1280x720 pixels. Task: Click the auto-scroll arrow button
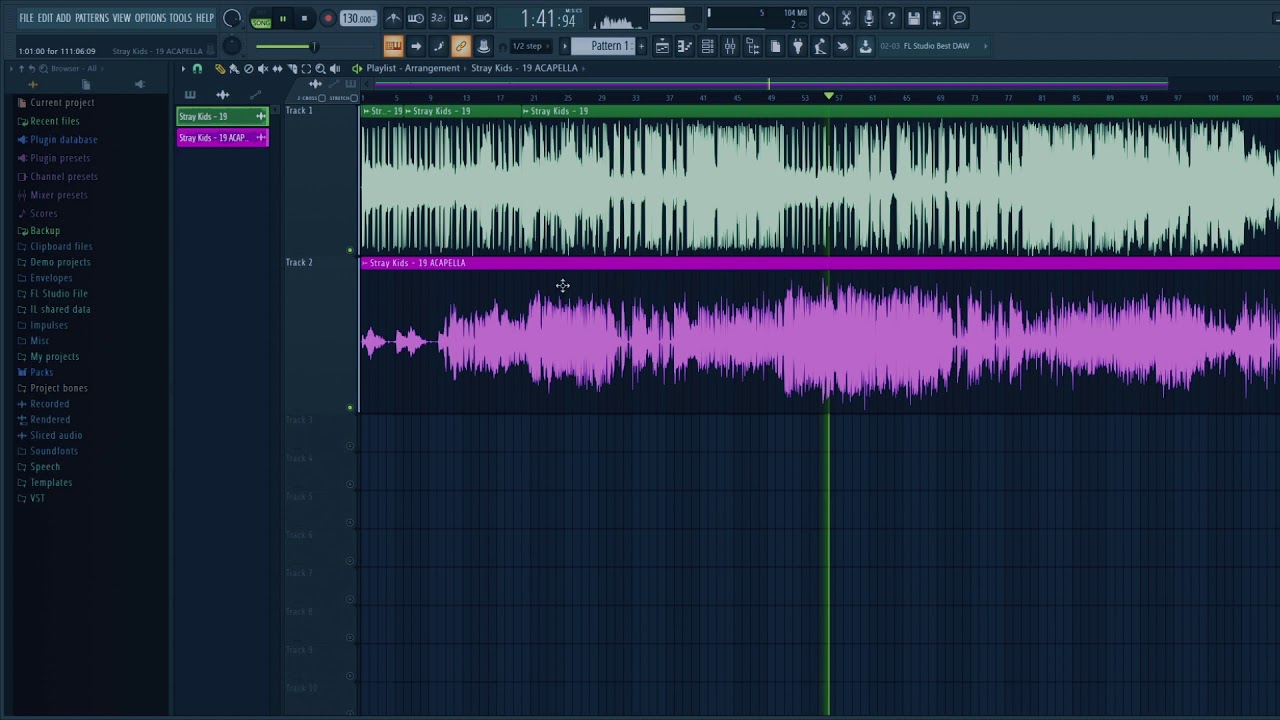416,46
